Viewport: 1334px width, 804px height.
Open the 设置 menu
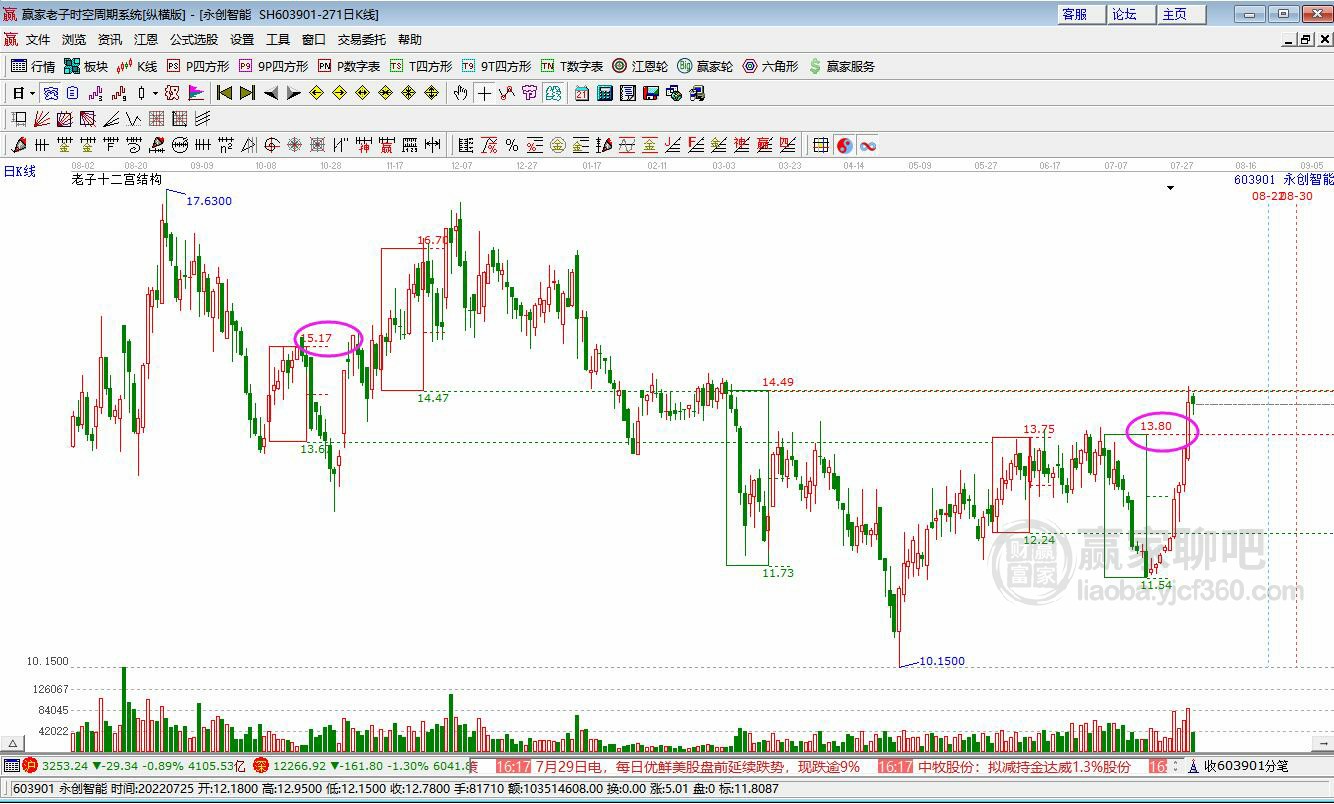pyautogui.click(x=242, y=40)
